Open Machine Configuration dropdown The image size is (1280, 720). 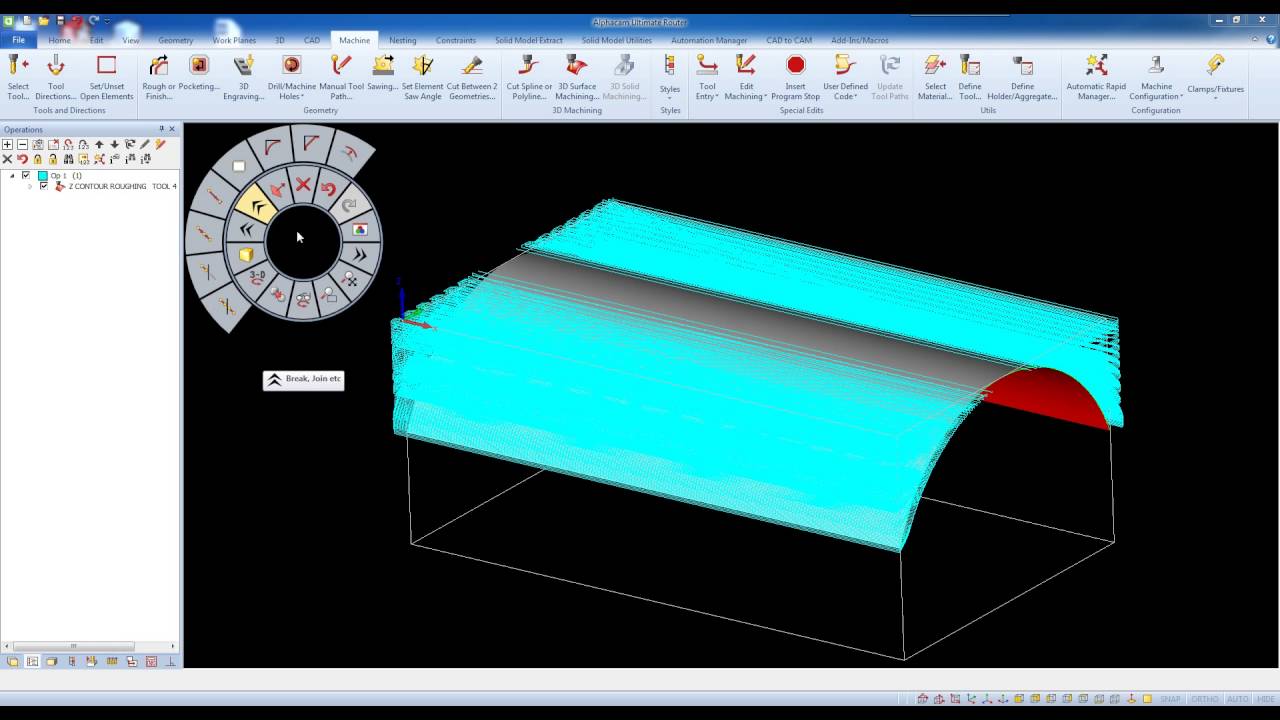click(1156, 78)
